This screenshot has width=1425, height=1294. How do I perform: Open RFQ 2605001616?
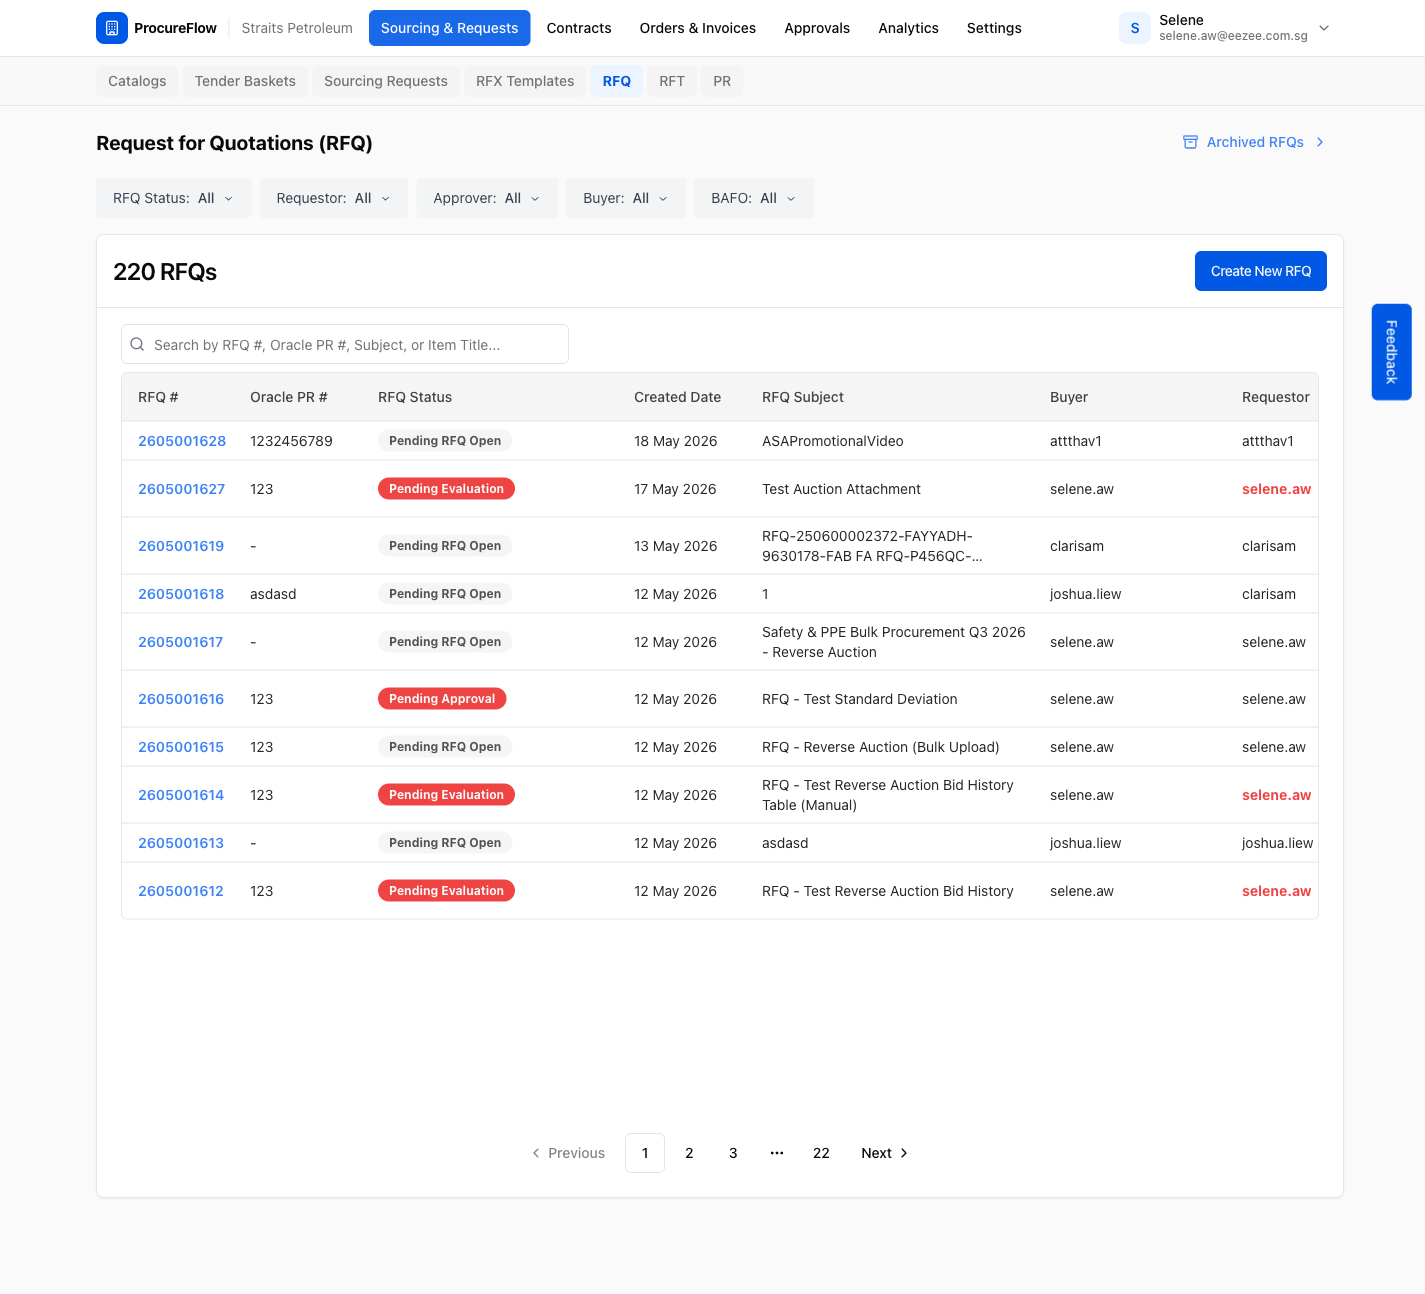tap(181, 699)
